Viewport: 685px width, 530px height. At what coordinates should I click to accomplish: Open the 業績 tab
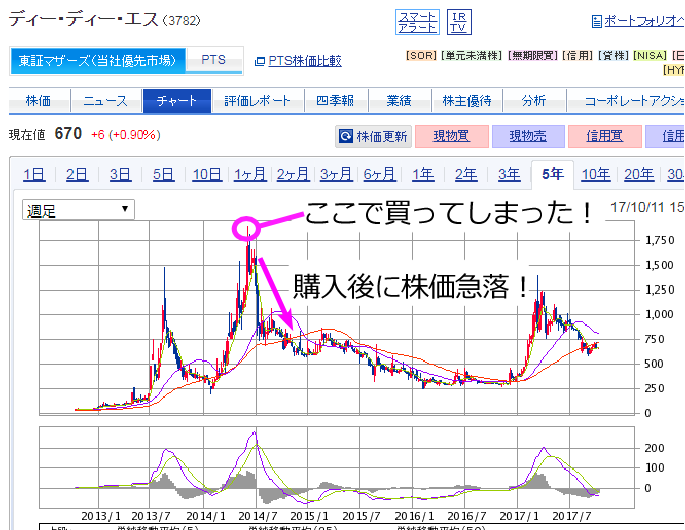click(399, 101)
